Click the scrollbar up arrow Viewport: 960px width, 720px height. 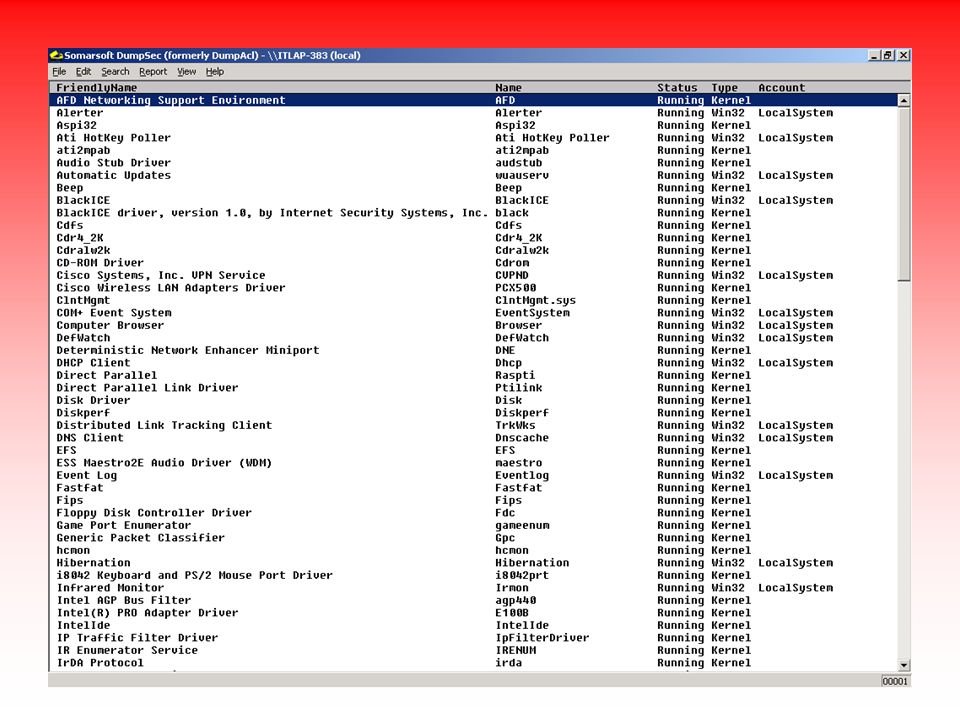[904, 100]
